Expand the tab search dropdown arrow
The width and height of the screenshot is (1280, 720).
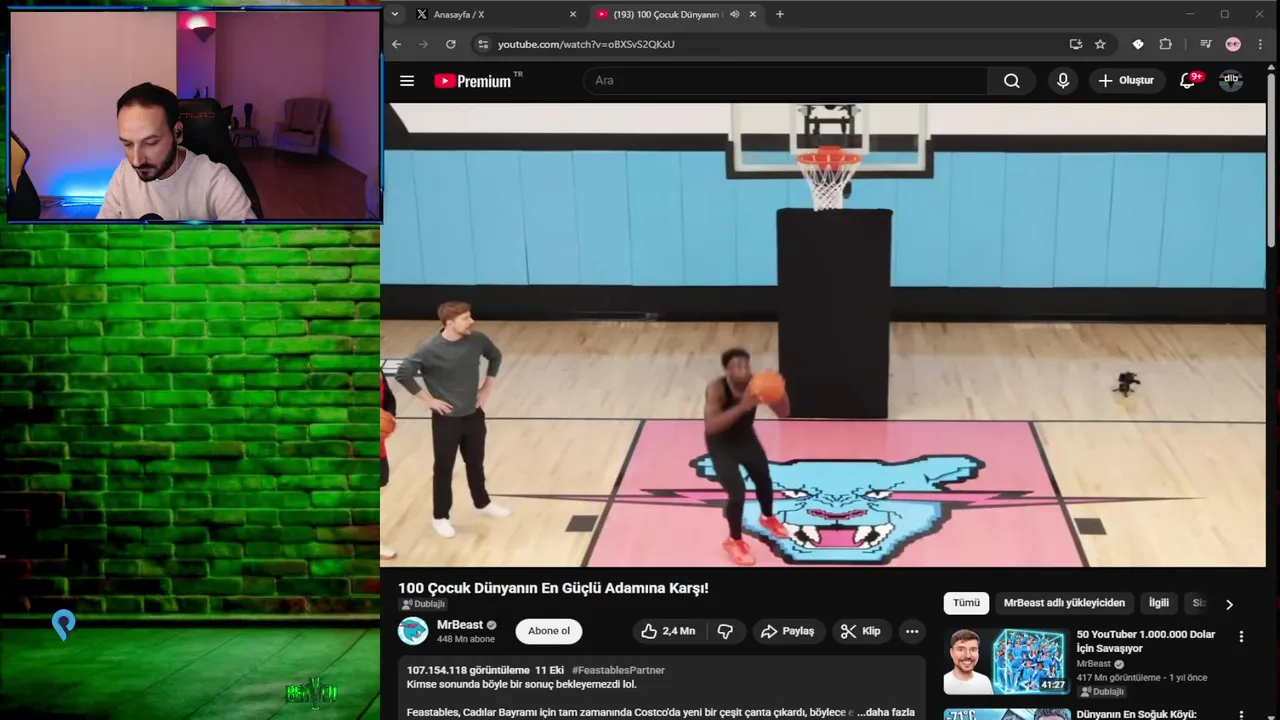[x=395, y=14]
